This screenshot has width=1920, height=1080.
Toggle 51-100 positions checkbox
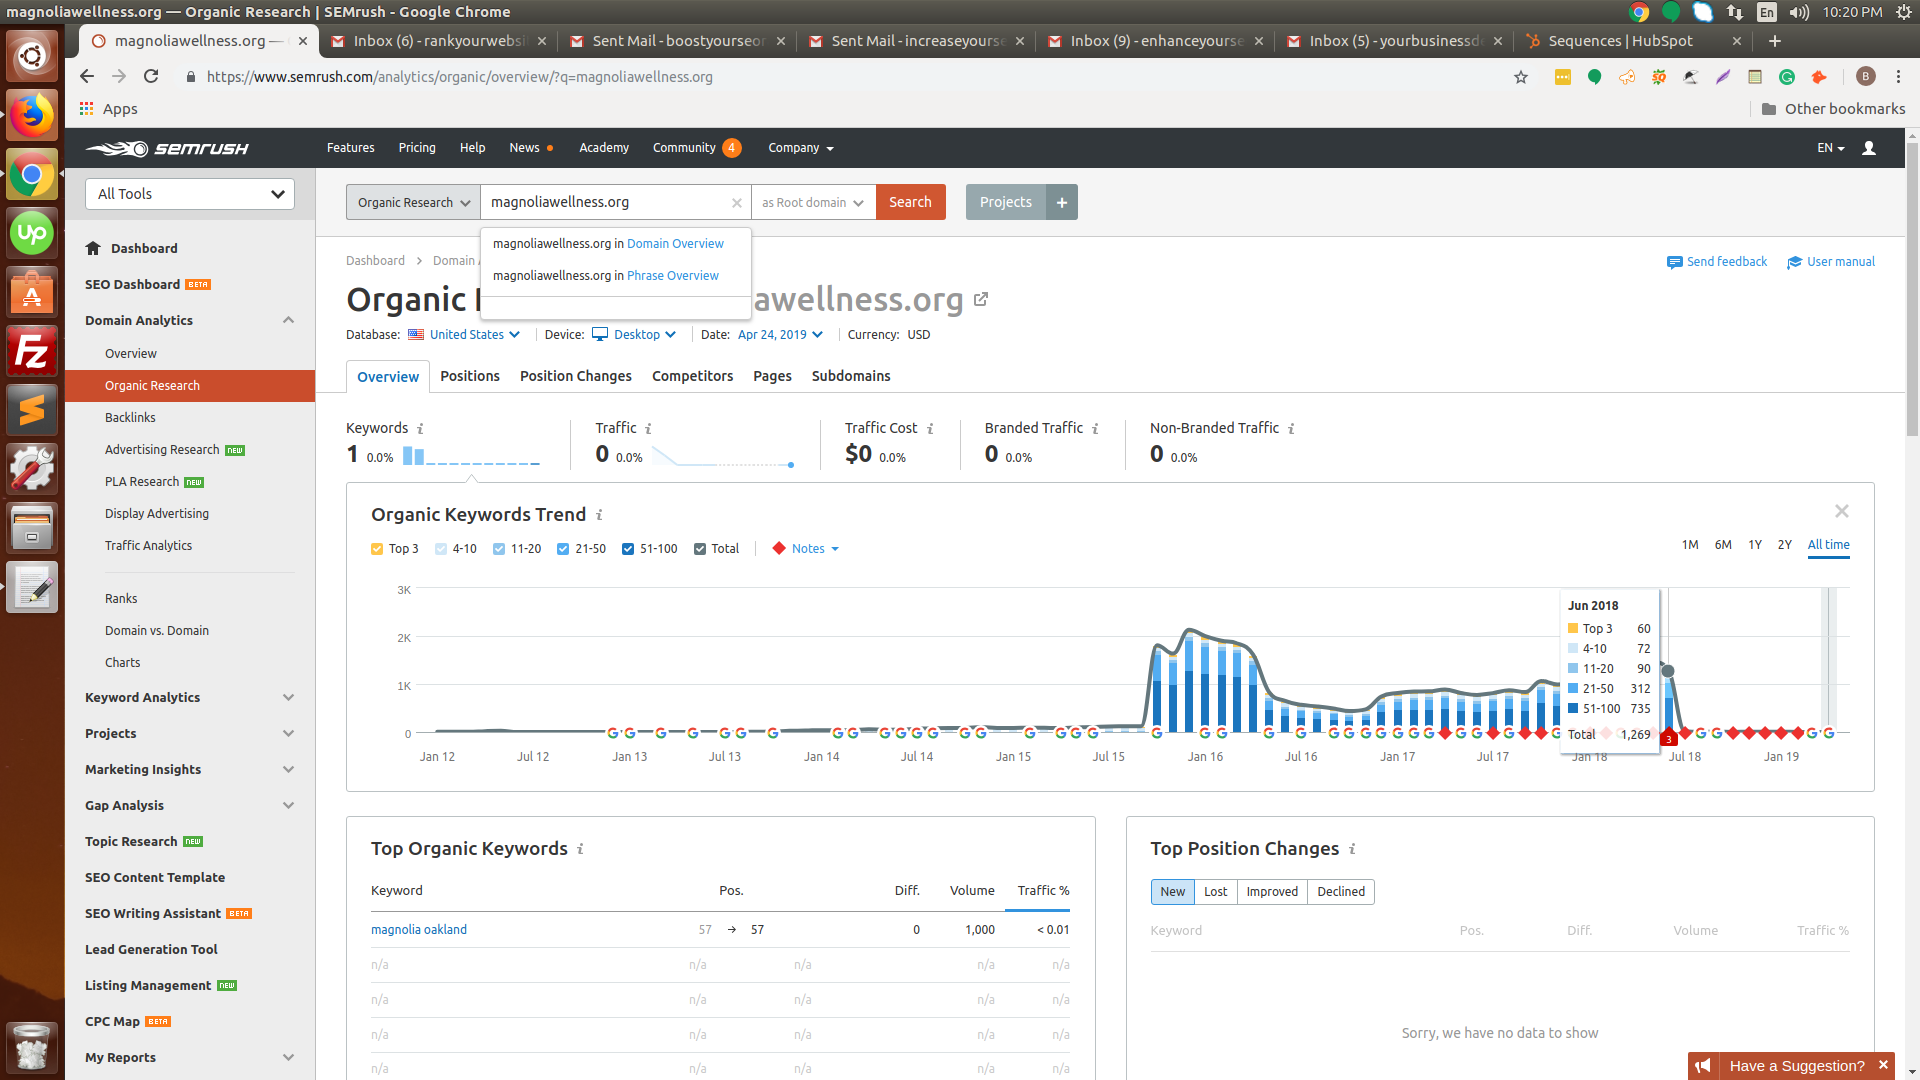tap(628, 549)
